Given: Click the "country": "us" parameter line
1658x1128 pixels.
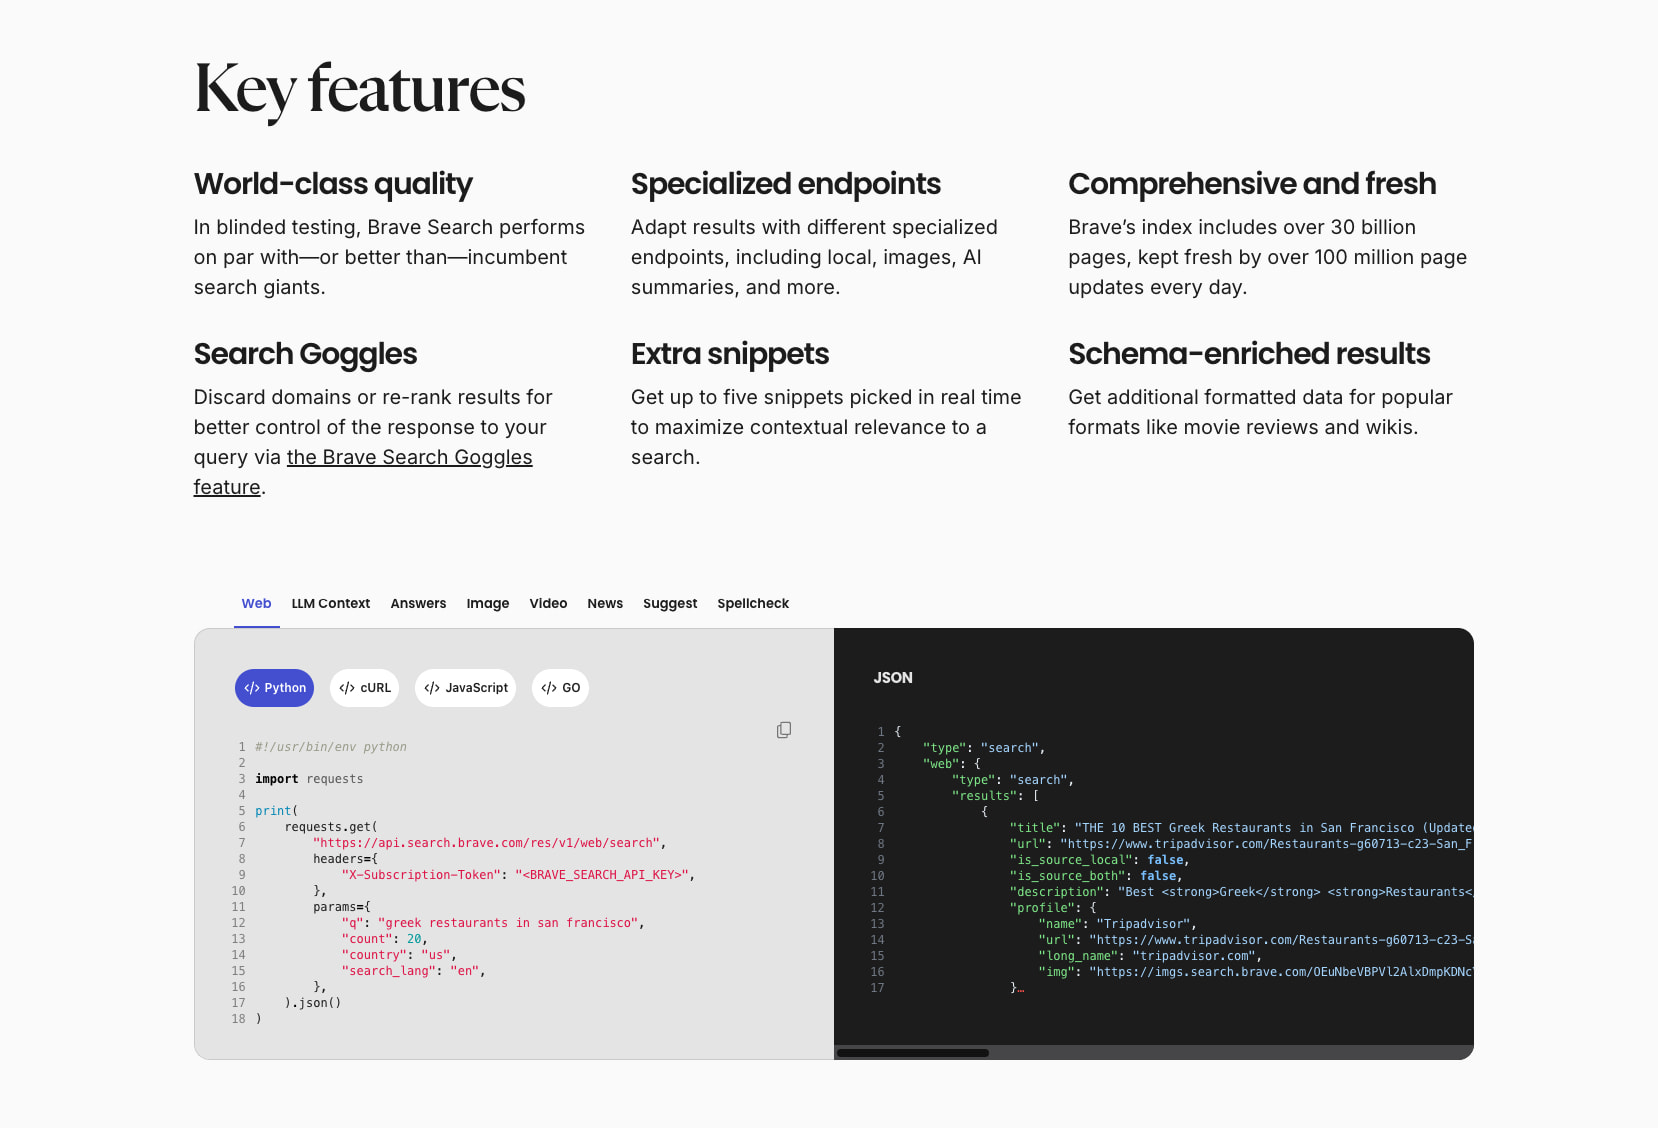Looking at the screenshot, I should pos(399,955).
